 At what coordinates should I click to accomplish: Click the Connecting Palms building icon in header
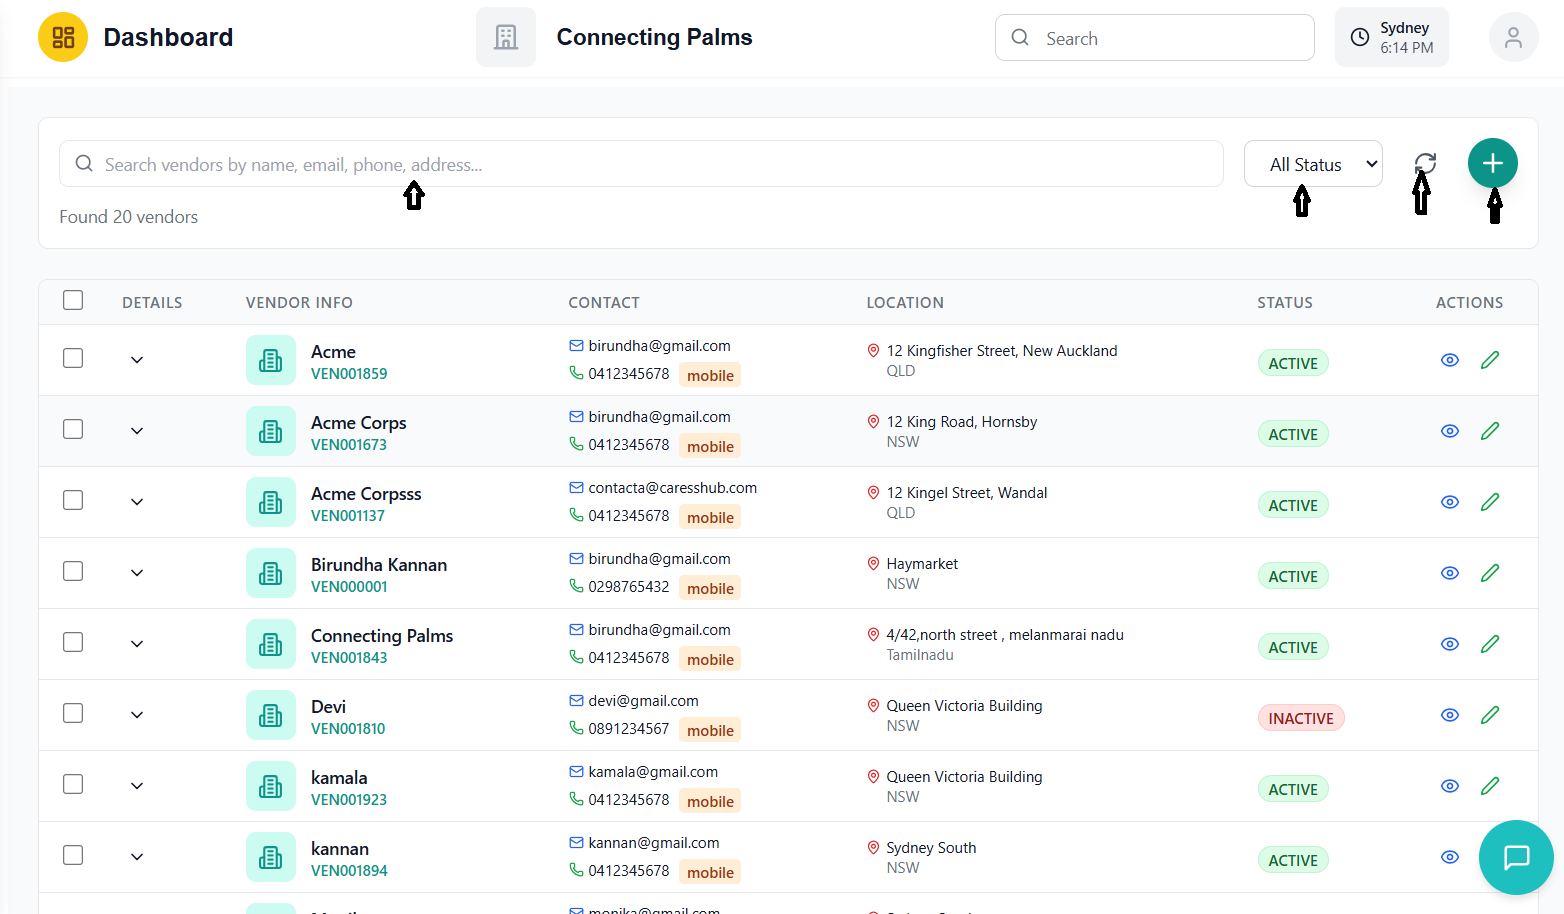(x=506, y=36)
